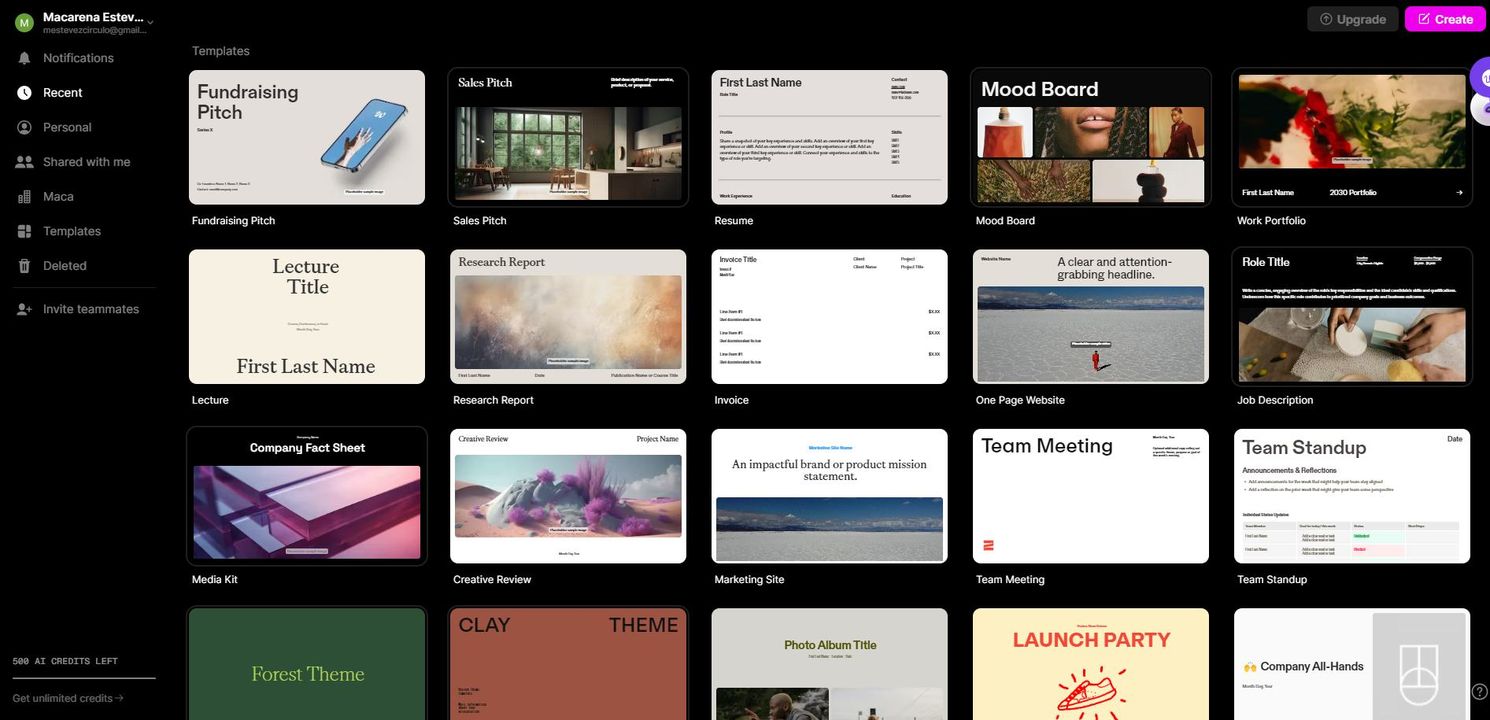Choose the Invoice template thumbnail
The image size is (1490, 720).
click(x=829, y=316)
